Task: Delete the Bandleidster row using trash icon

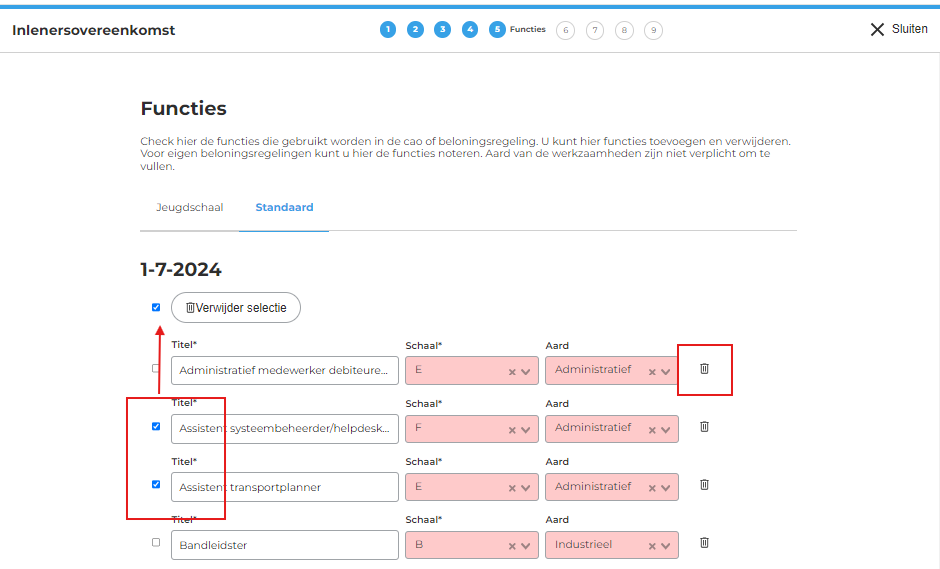Action: (704, 543)
